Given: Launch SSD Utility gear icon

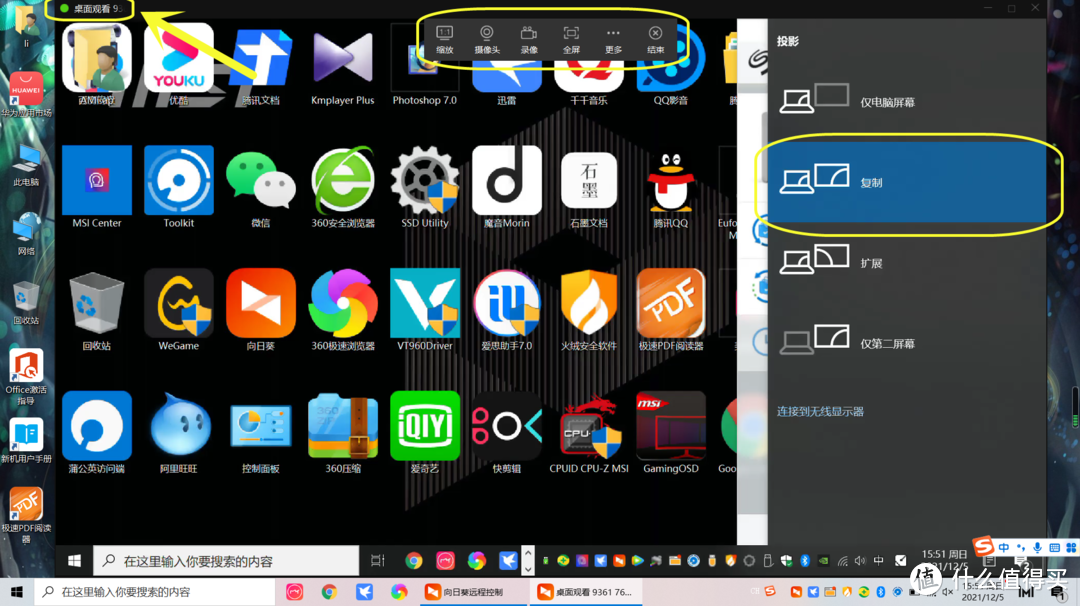Looking at the screenshot, I should coord(424,187).
